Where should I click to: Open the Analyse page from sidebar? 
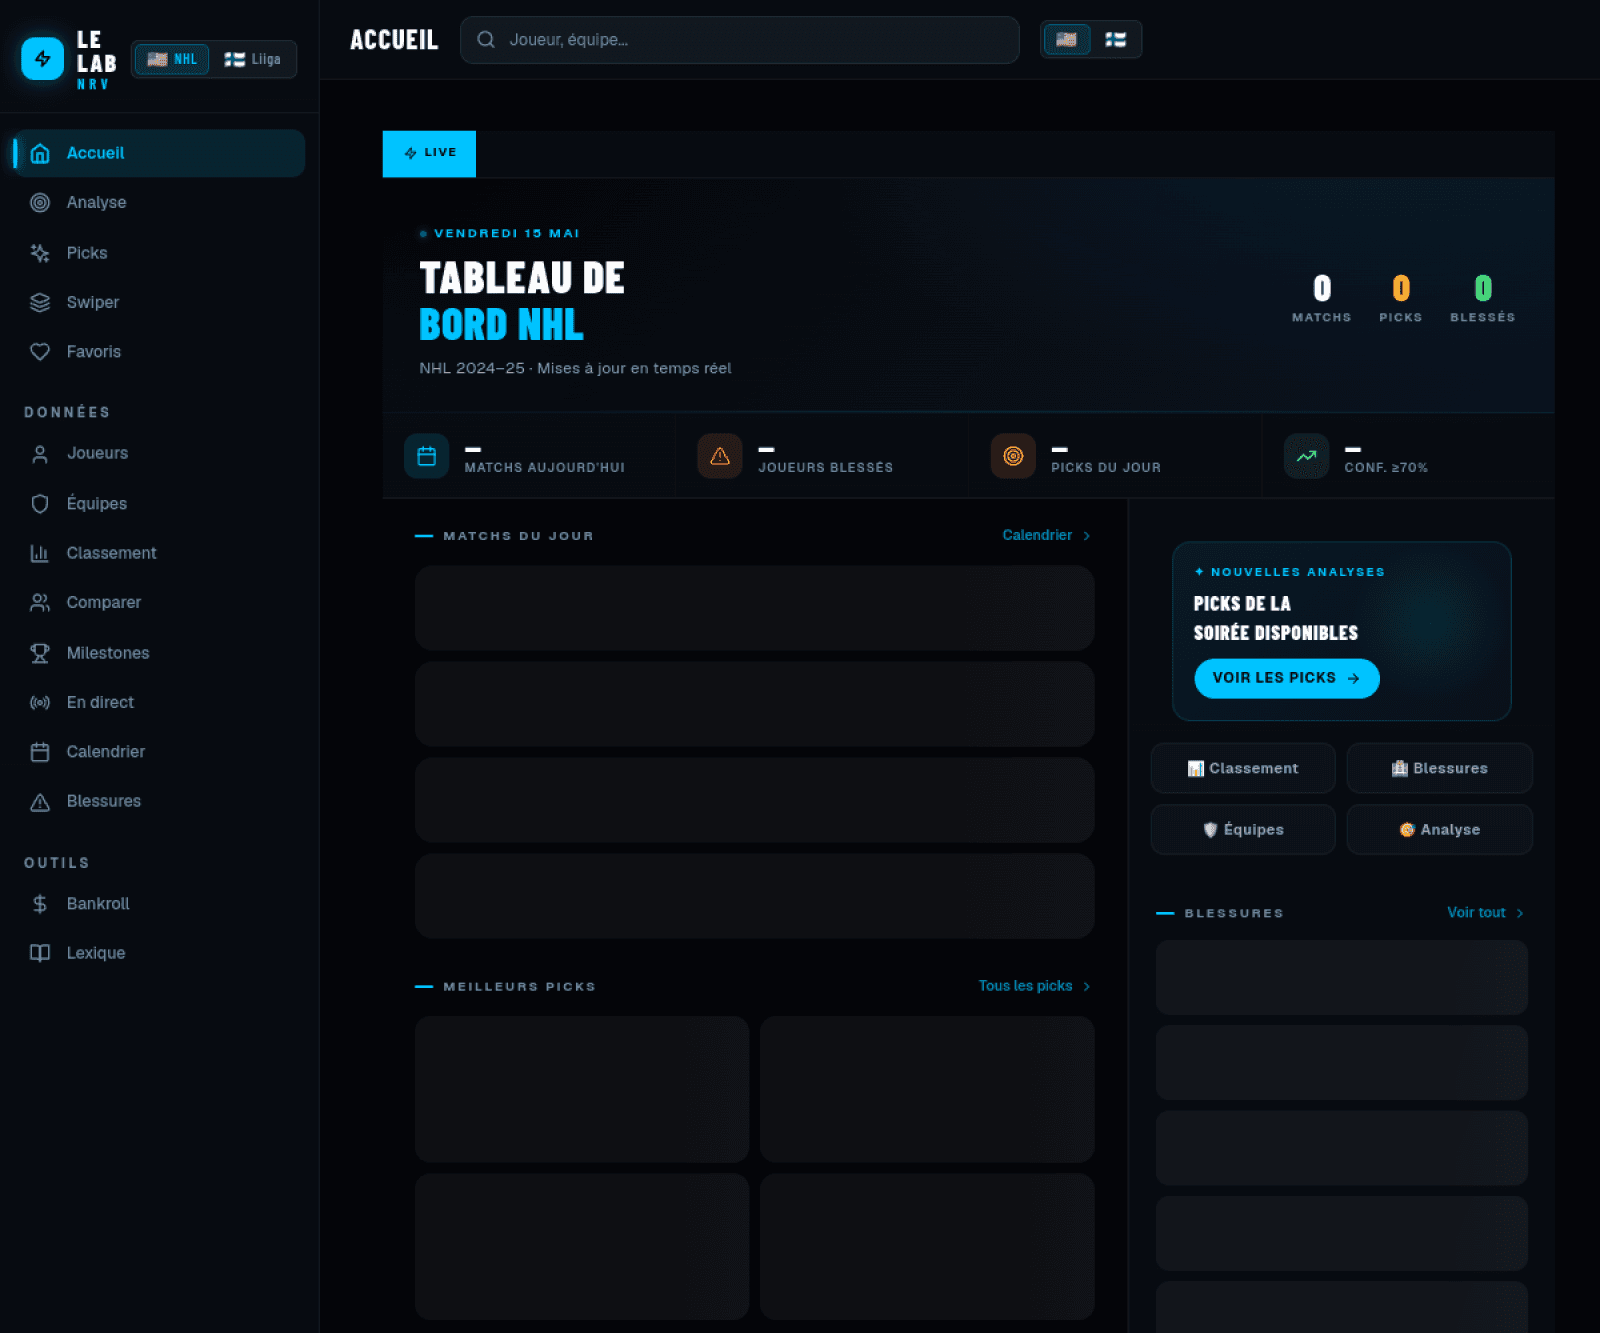pyautogui.click(x=159, y=203)
